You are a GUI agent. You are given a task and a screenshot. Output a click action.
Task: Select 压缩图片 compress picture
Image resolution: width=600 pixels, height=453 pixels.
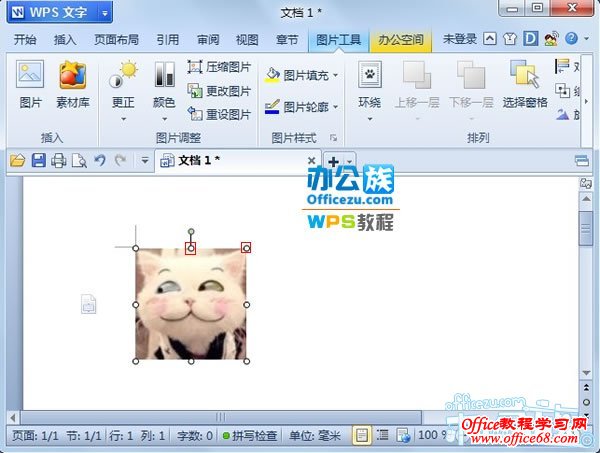click(219, 67)
